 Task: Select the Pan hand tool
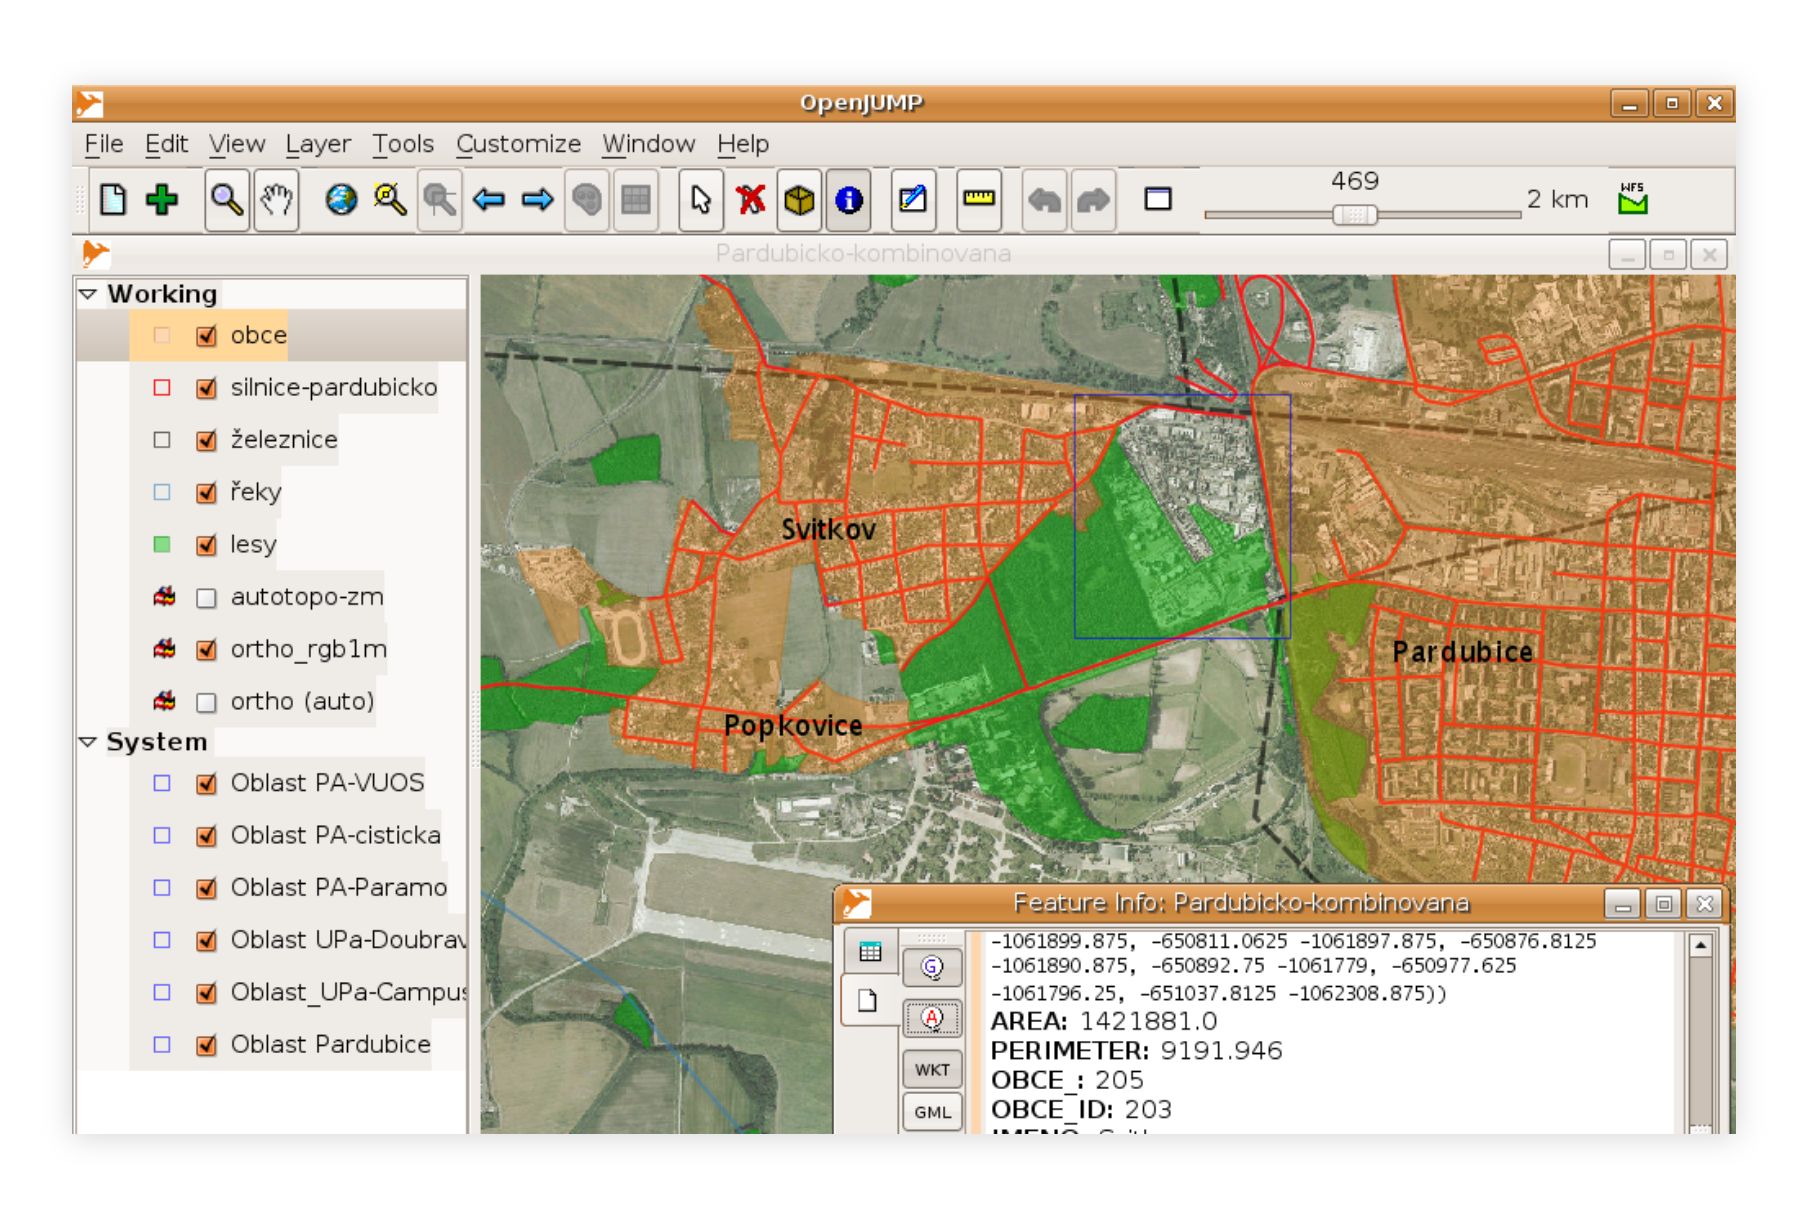tap(276, 201)
